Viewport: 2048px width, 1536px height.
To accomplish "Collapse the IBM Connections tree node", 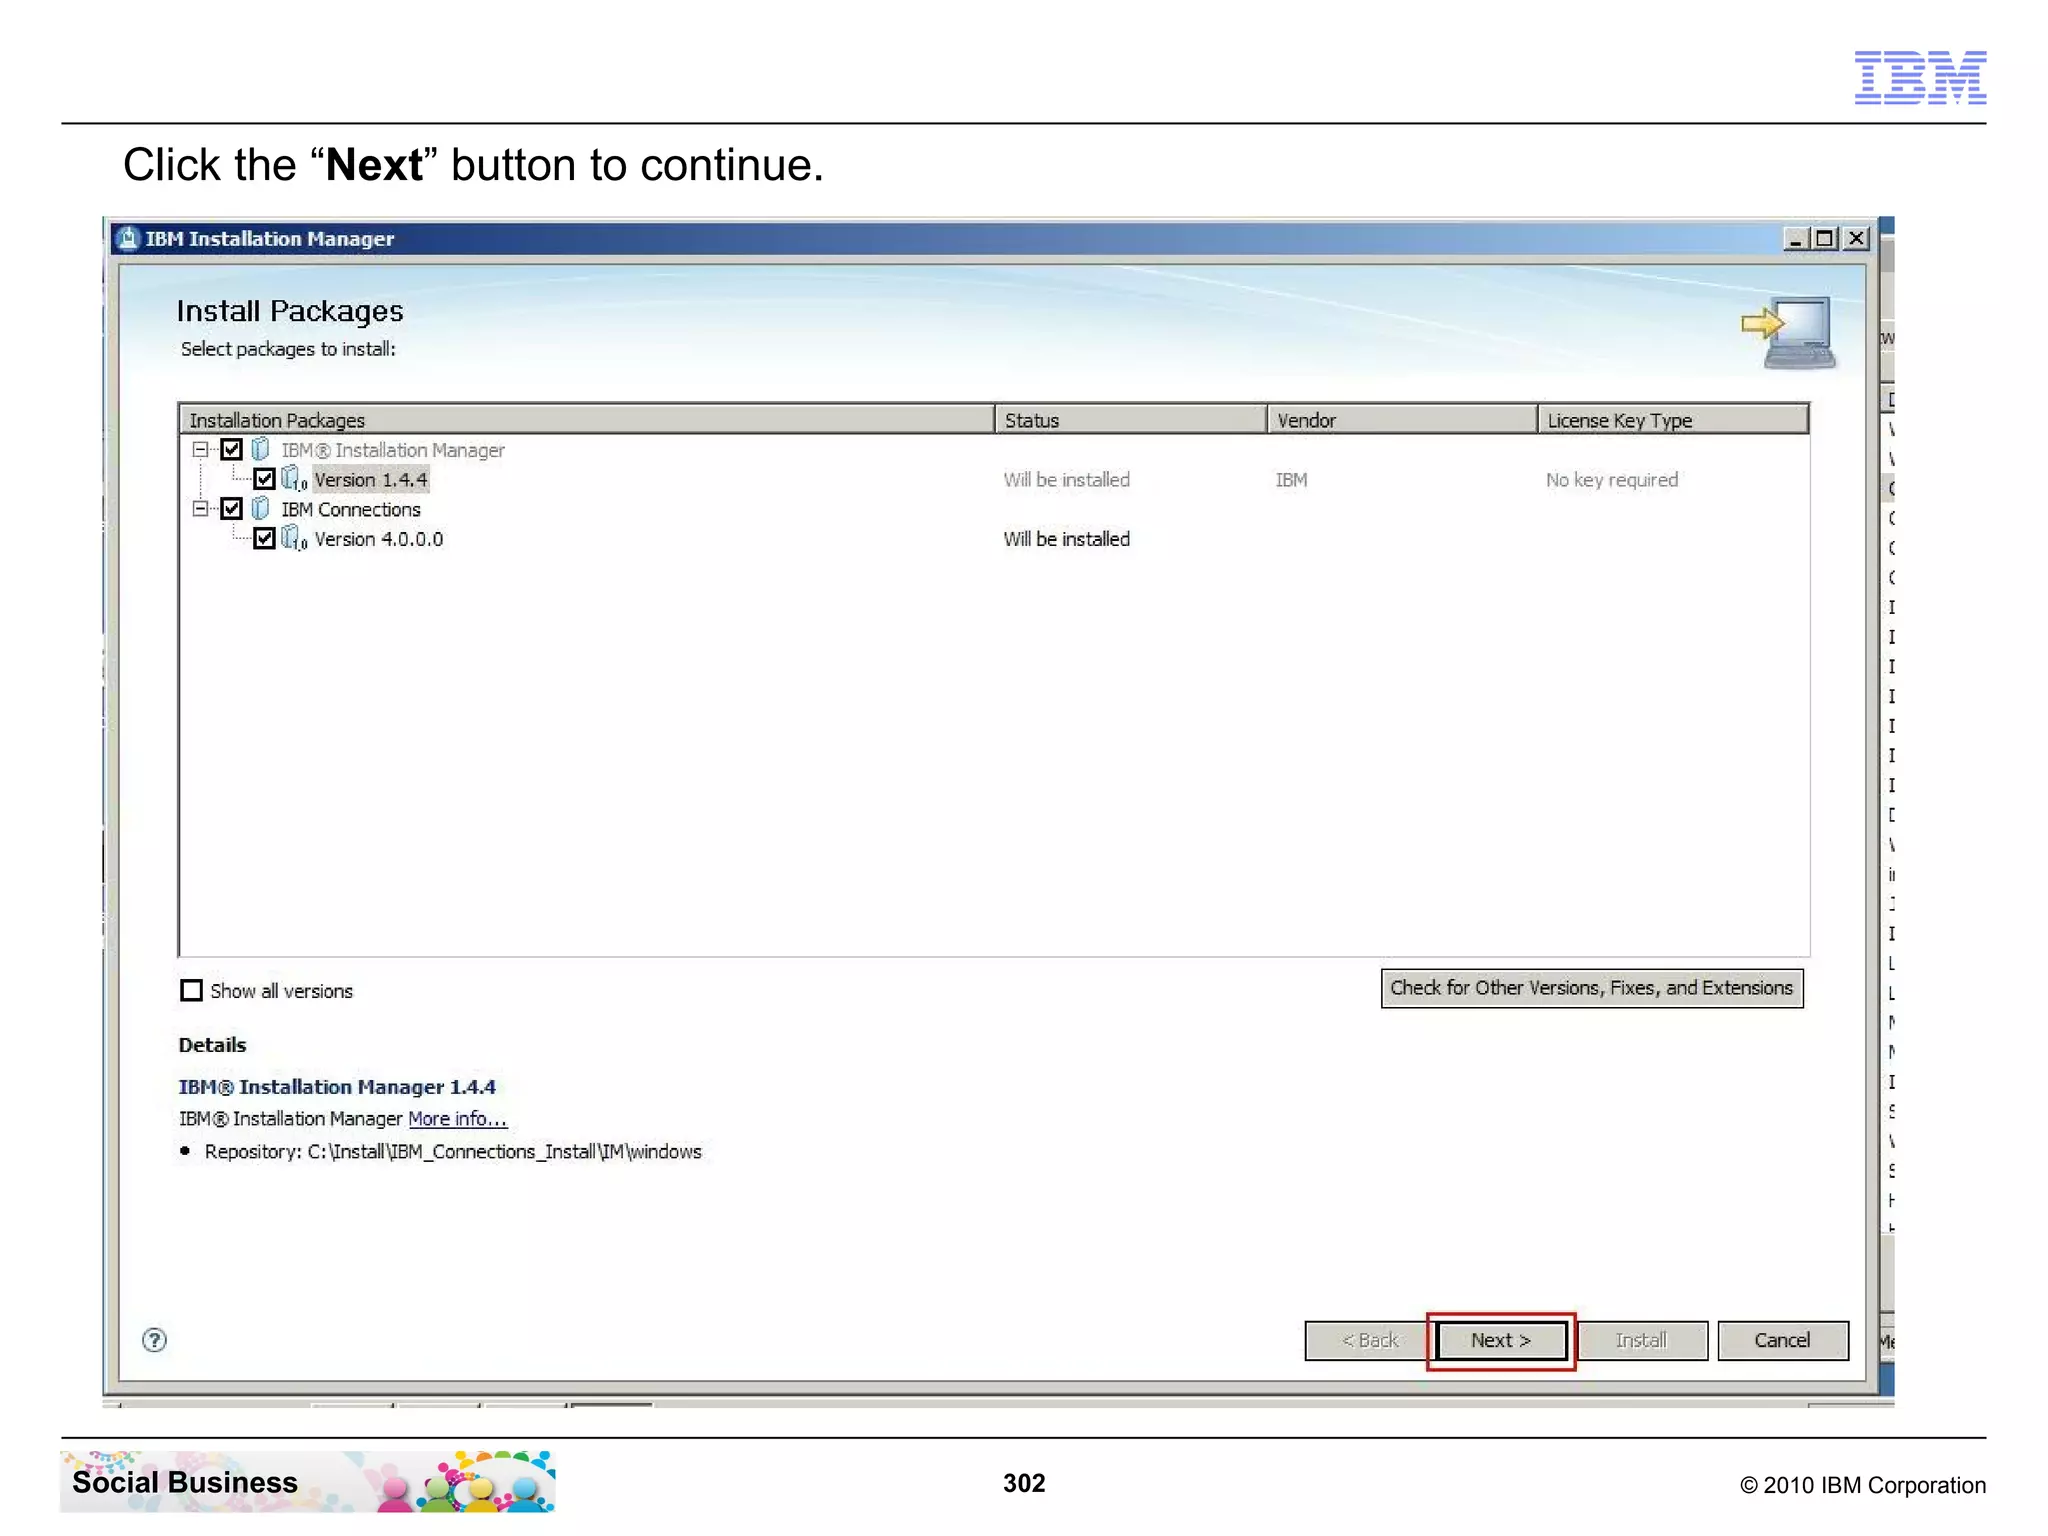I will [200, 509].
